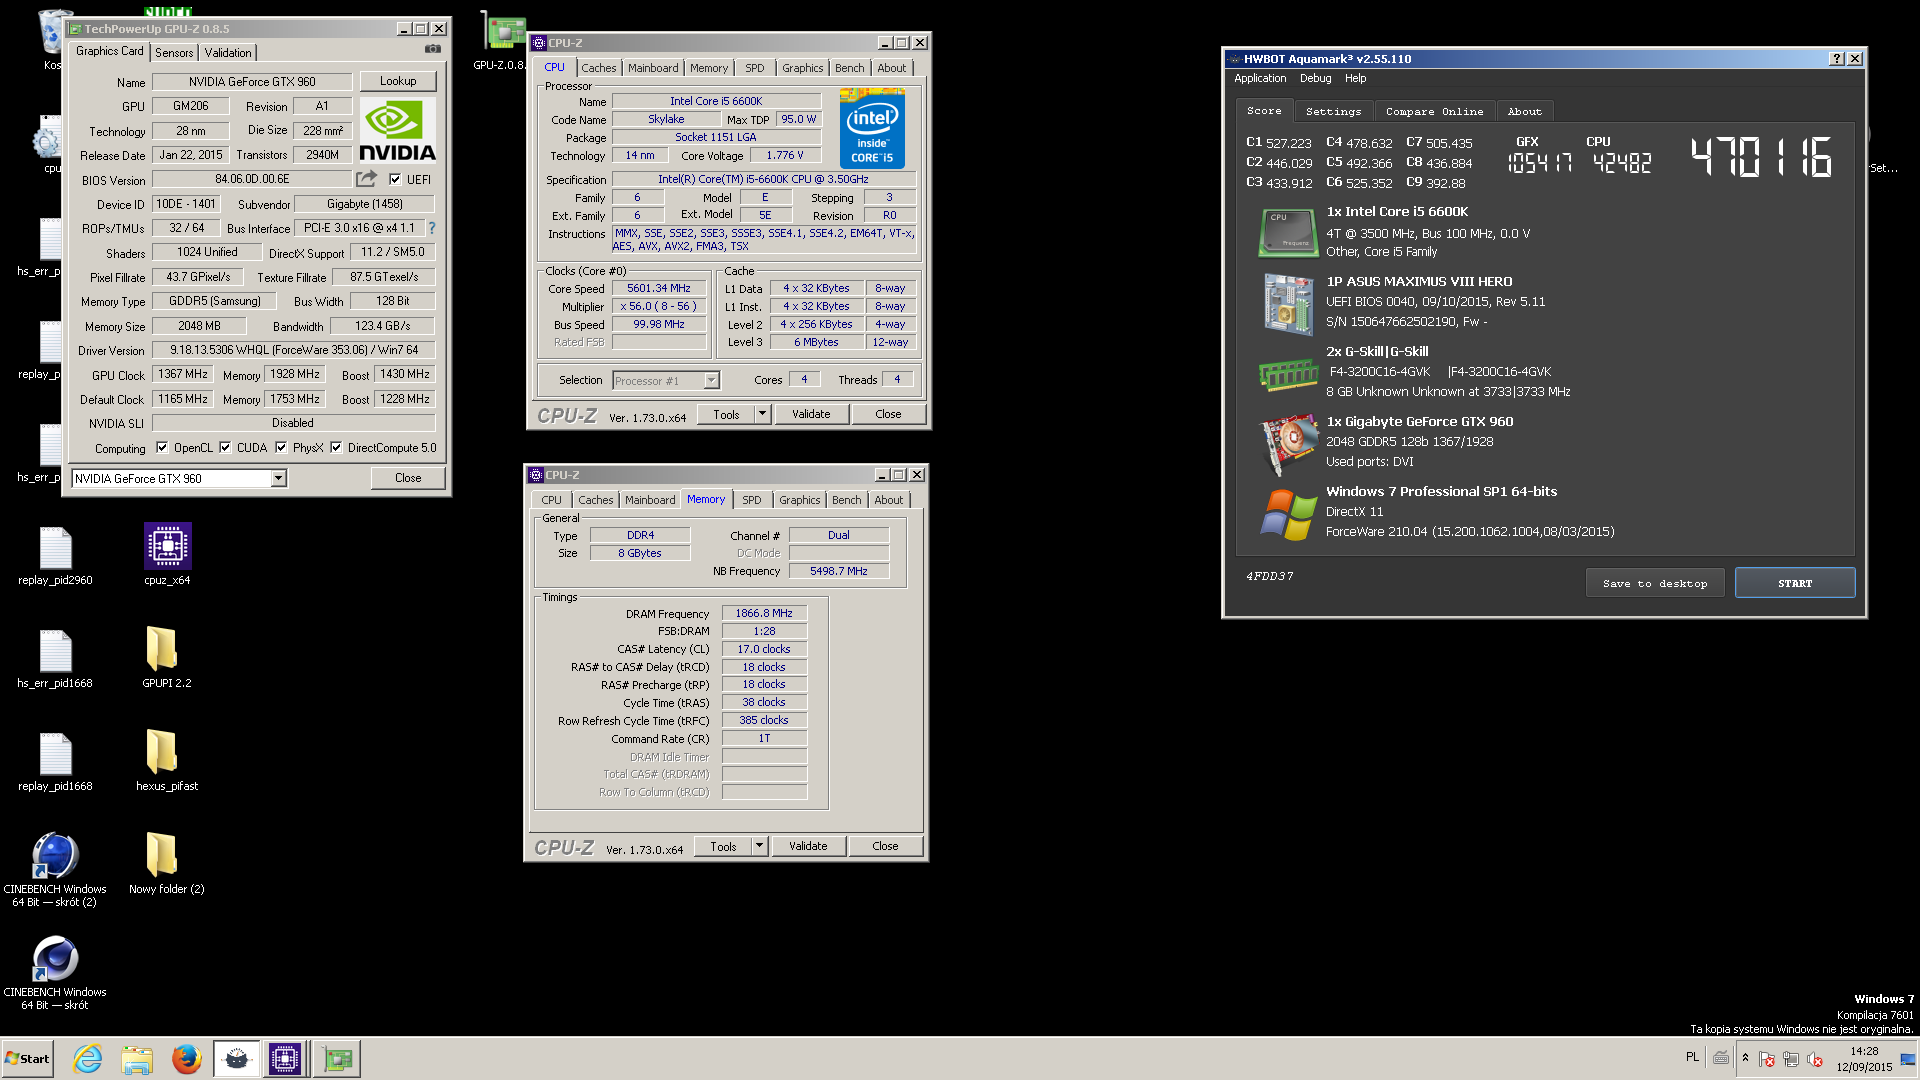
Task: Toggle the DirectCompute 5.0 checkbox
Action: click(336, 448)
